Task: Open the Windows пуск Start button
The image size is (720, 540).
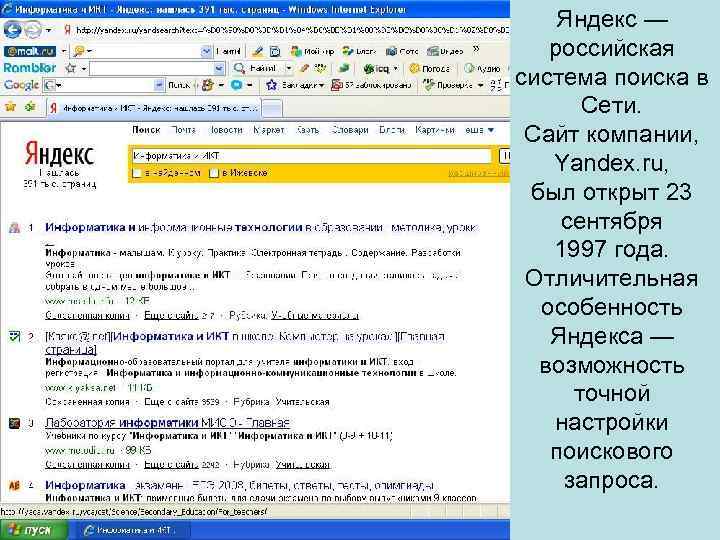Action: point(33,530)
